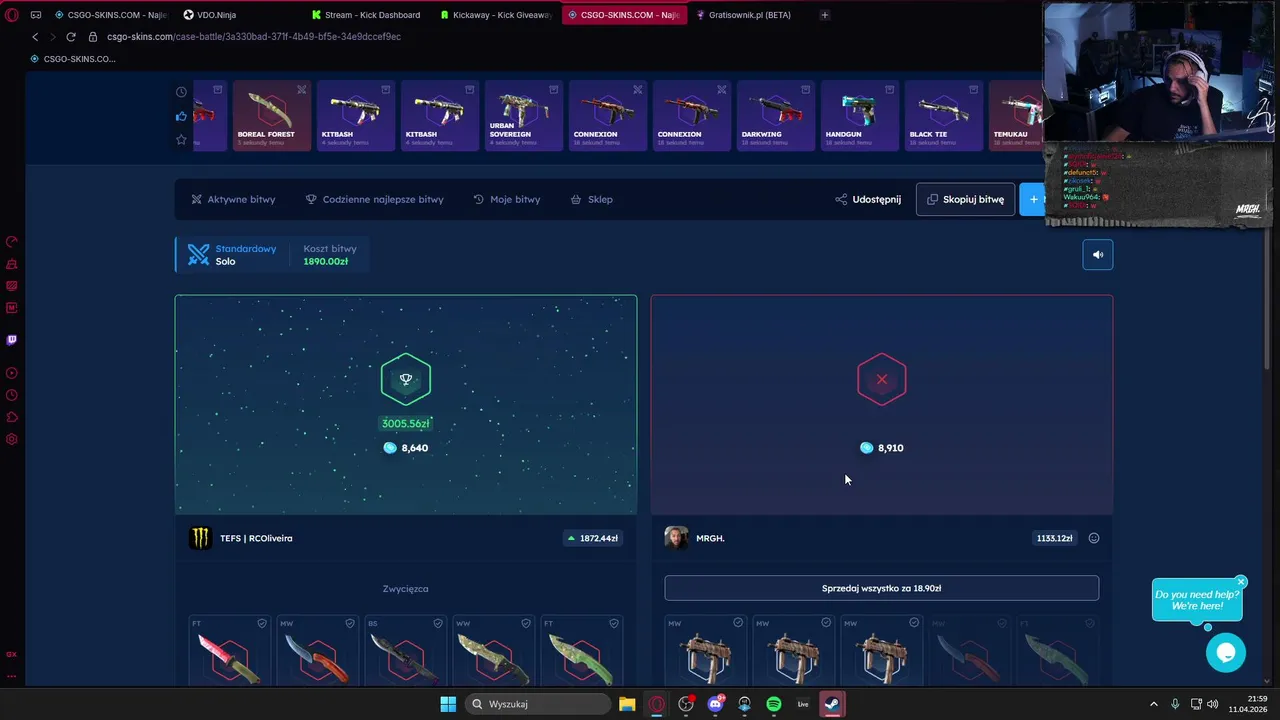
Task: Click the winner trophy hexagon icon
Action: click(x=406, y=379)
